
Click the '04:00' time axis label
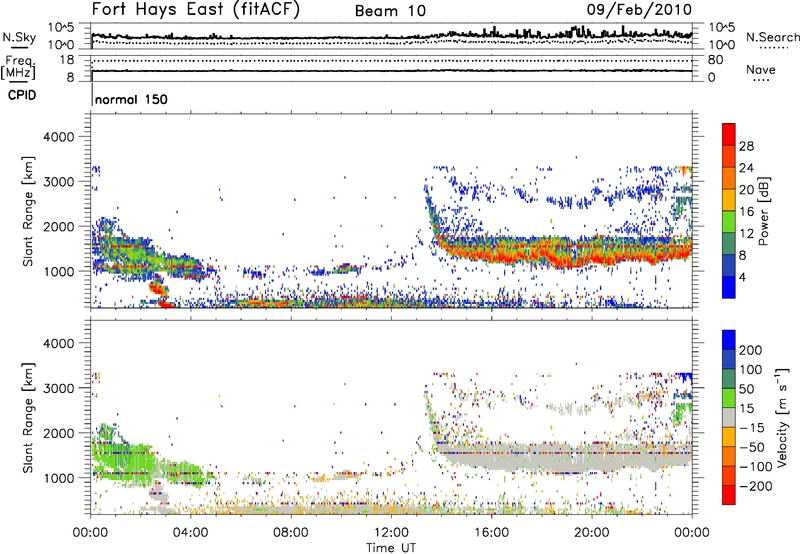[190, 533]
